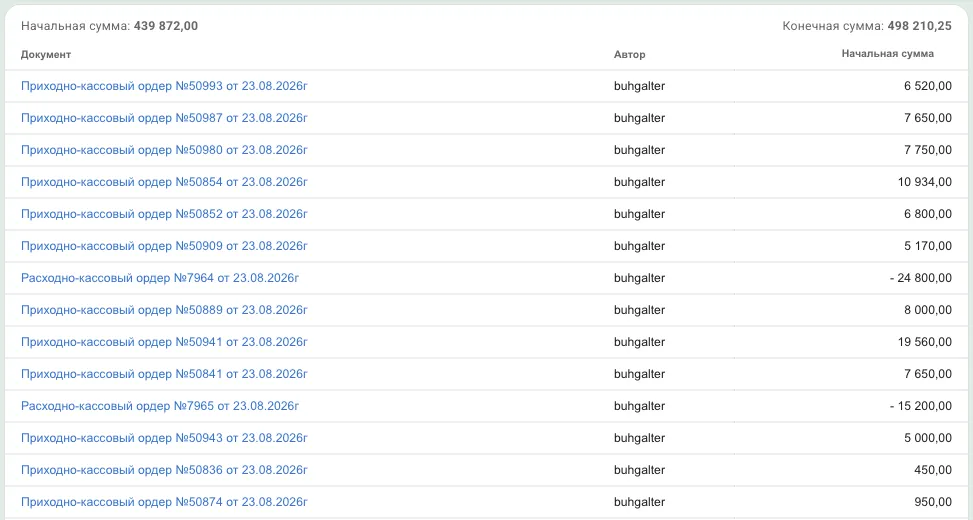This screenshot has height=520, width=973.
Task: Click the negative amount - 15 200,00
Action: [x=921, y=406]
